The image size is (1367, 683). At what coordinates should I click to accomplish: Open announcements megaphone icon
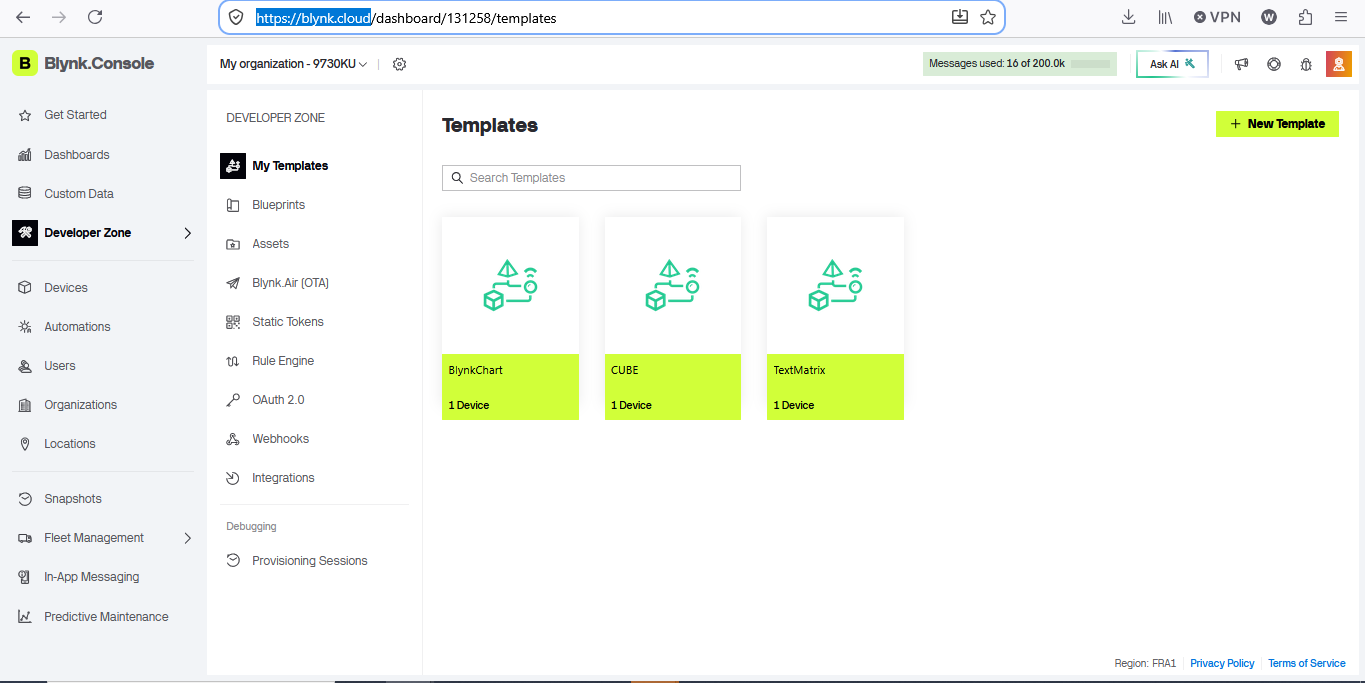coord(1241,64)
